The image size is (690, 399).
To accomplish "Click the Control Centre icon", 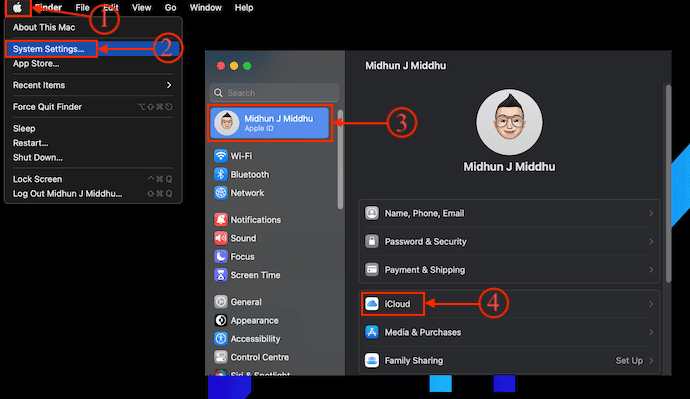I will (x=220, y=357).
